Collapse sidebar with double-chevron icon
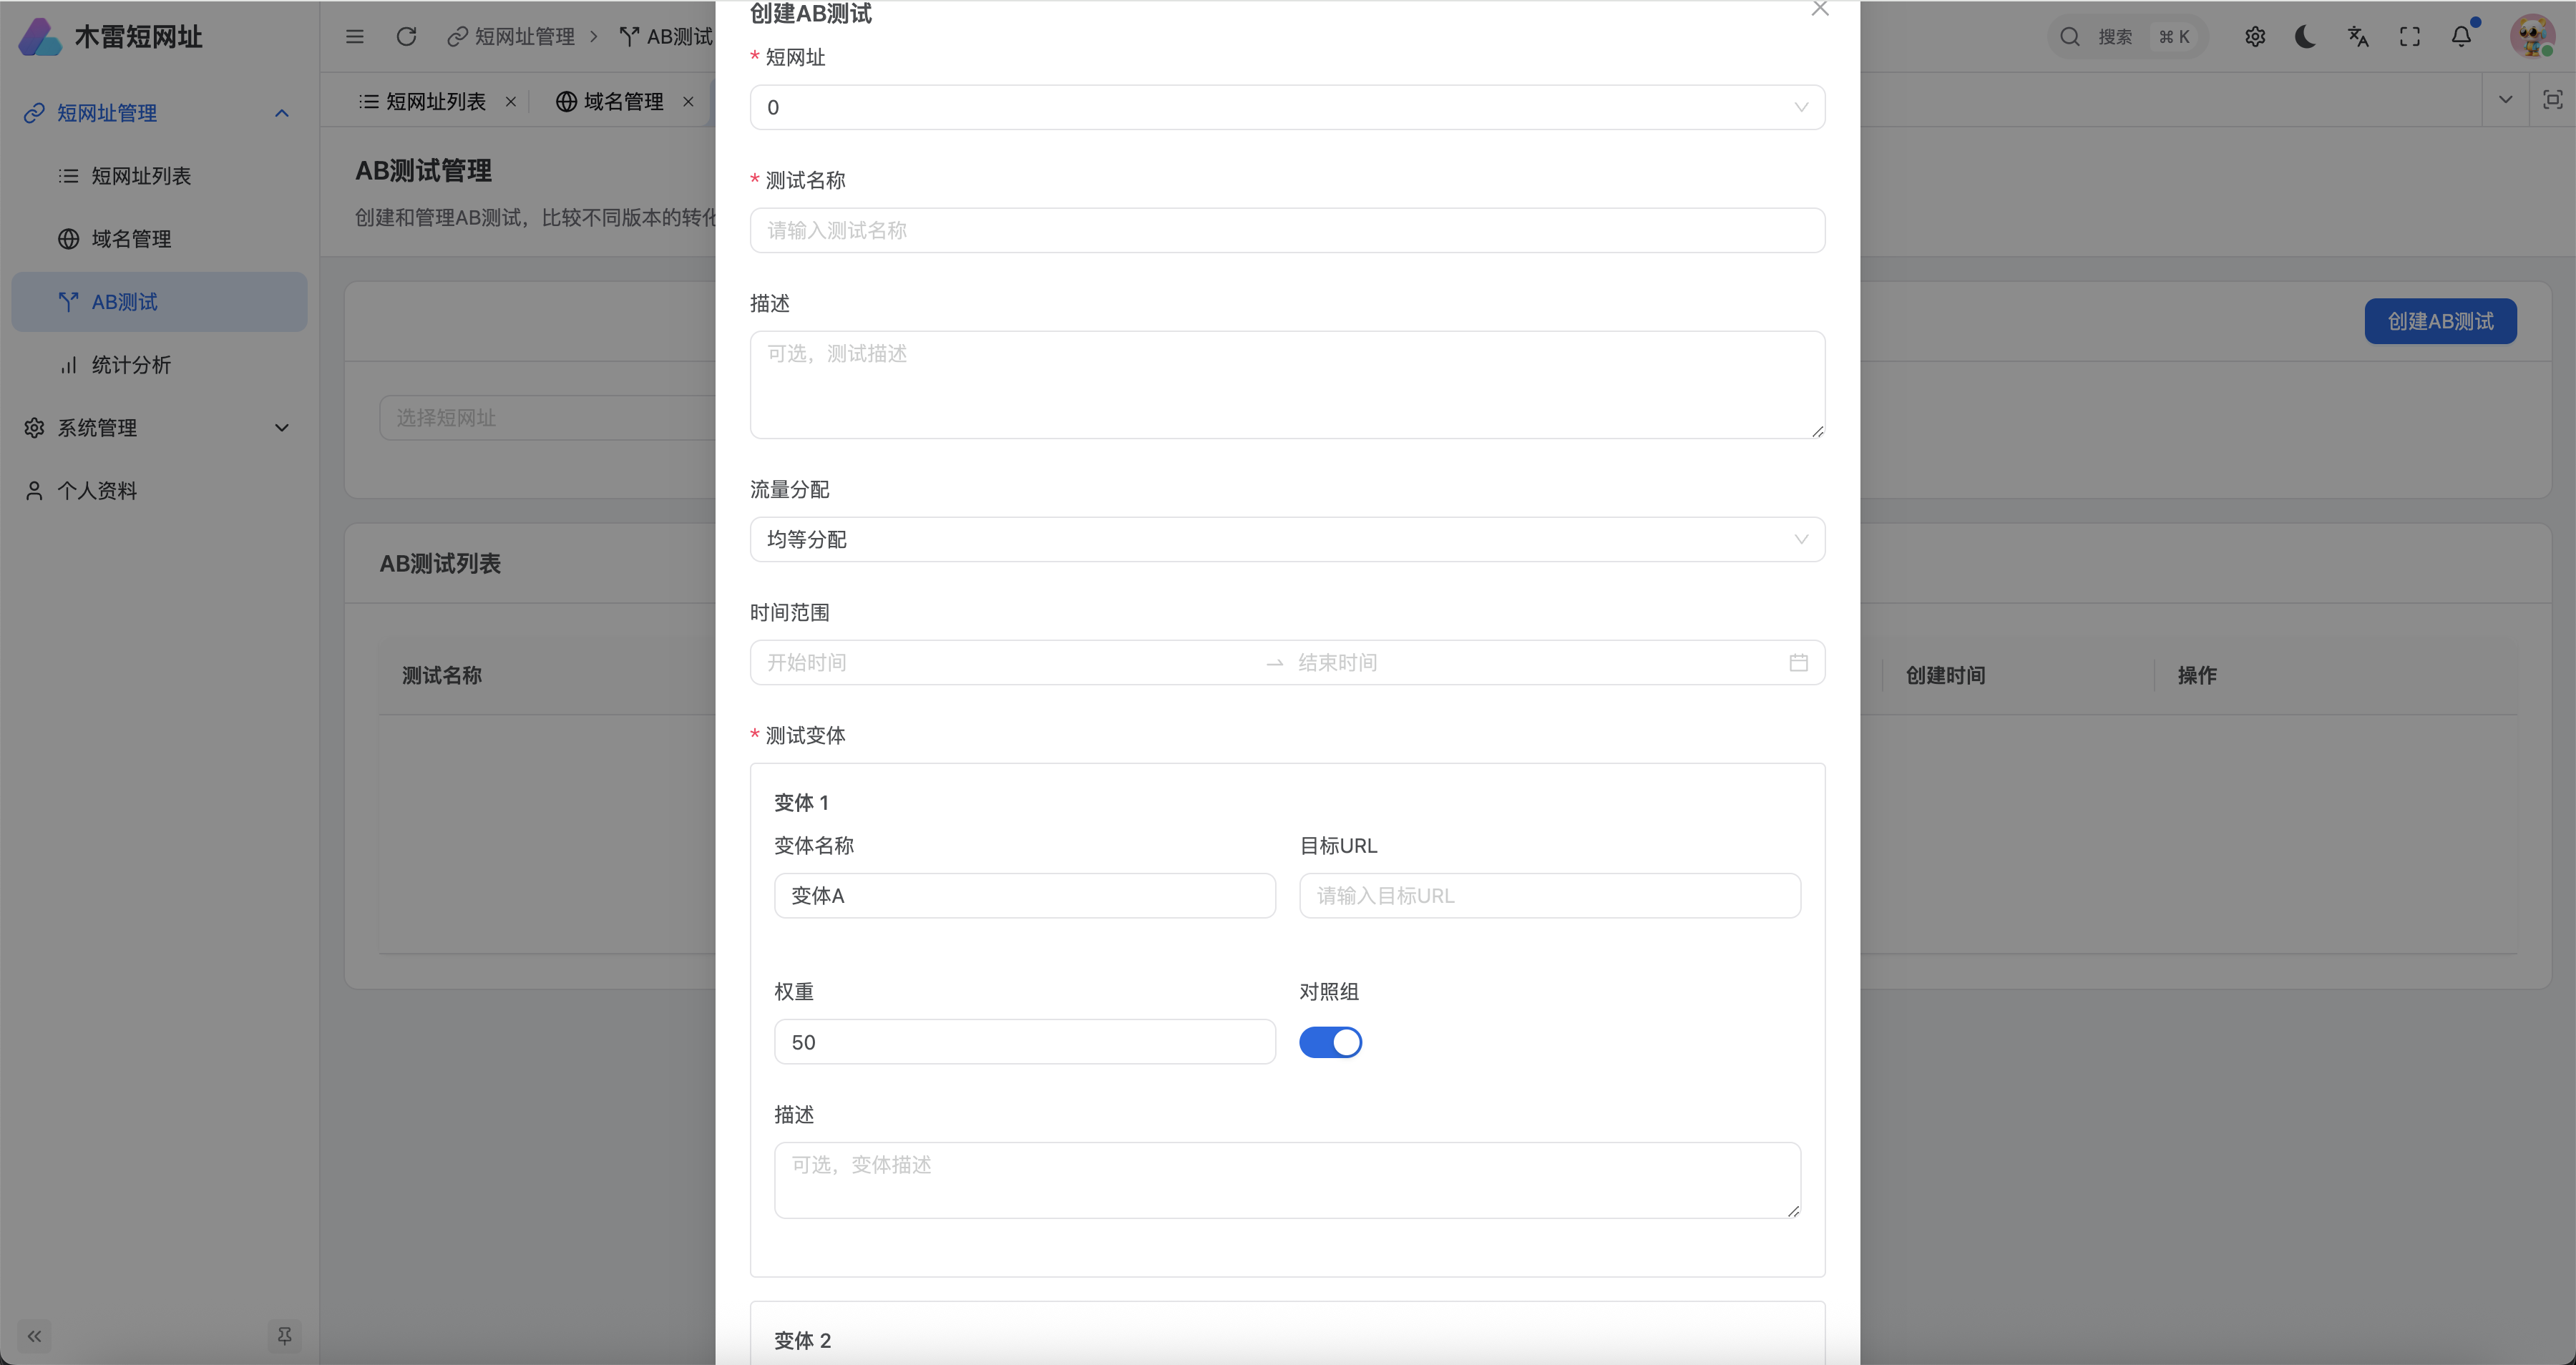This screenshot has width=2576, height=1365. (34, 1335)
